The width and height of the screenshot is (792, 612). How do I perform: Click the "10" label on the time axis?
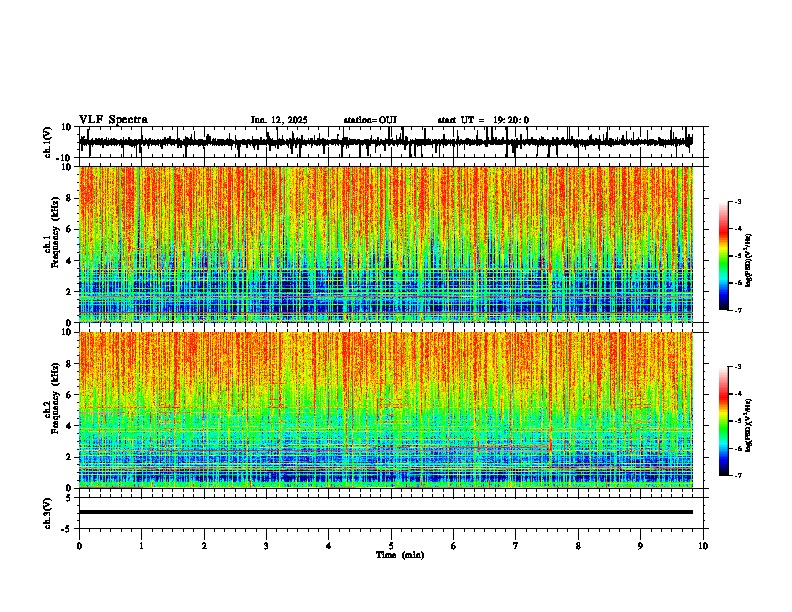pyautogui.click(x=703, y=546)
